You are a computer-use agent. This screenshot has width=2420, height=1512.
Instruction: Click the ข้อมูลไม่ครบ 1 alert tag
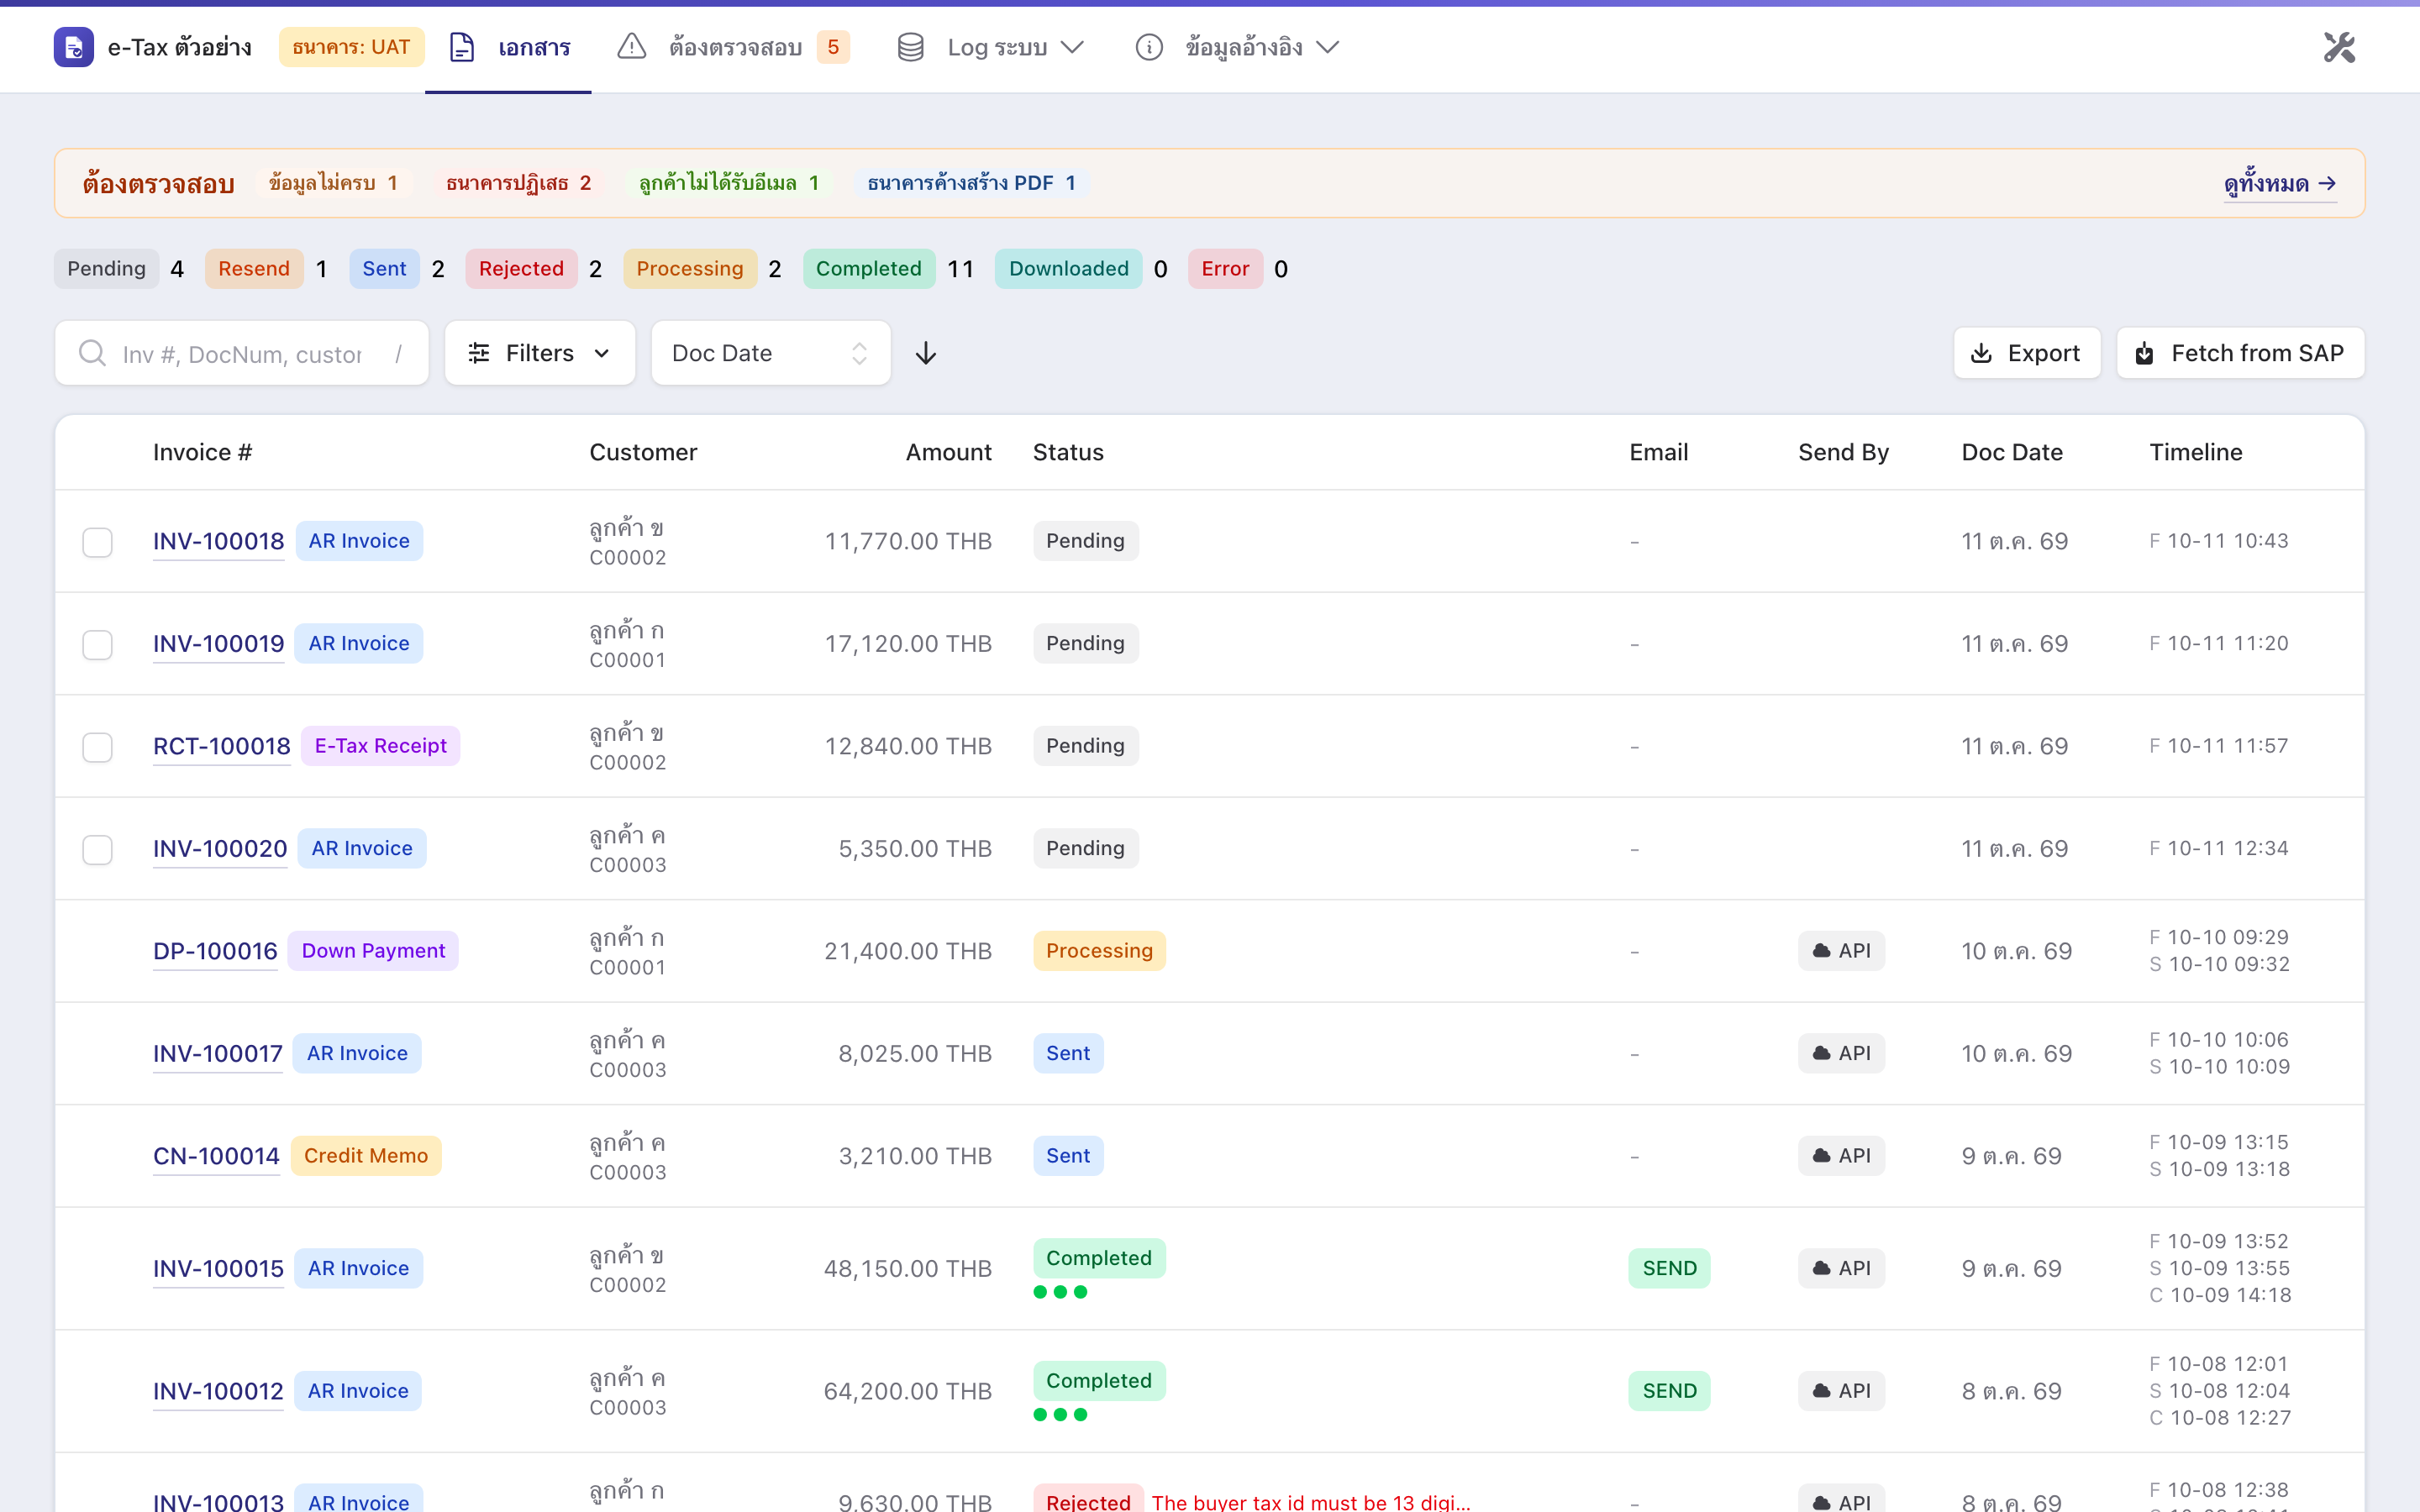click(x=333, y=183)
